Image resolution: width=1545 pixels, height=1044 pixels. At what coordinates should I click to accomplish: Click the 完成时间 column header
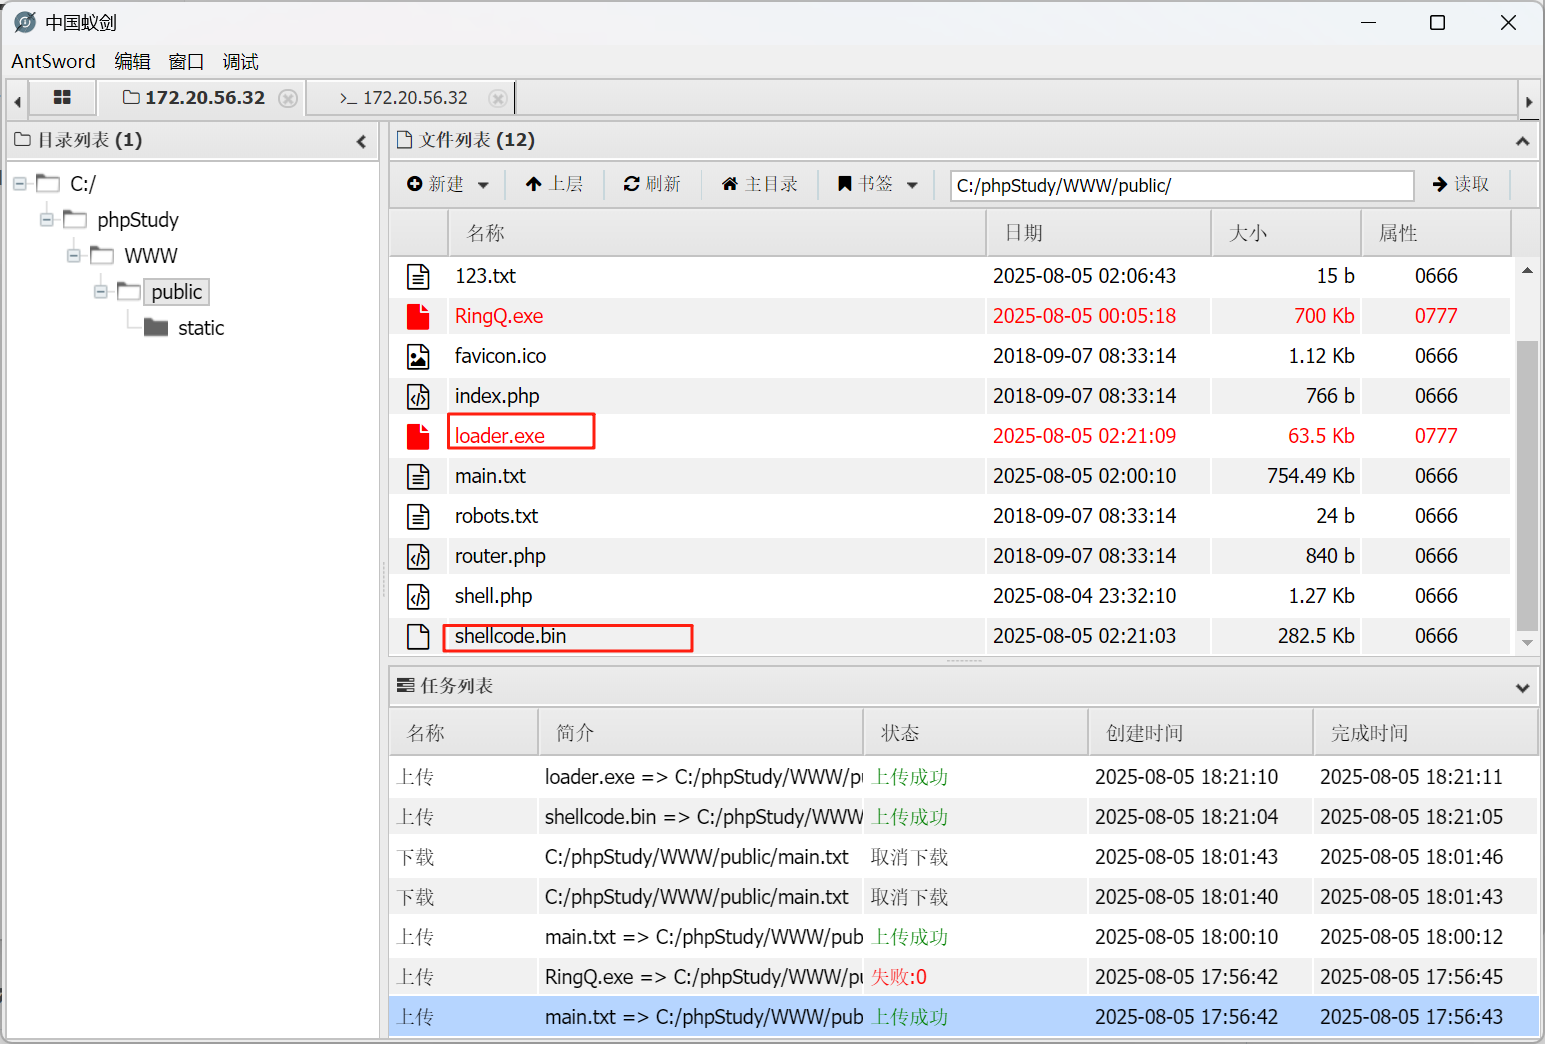(x=1424, y=733)
